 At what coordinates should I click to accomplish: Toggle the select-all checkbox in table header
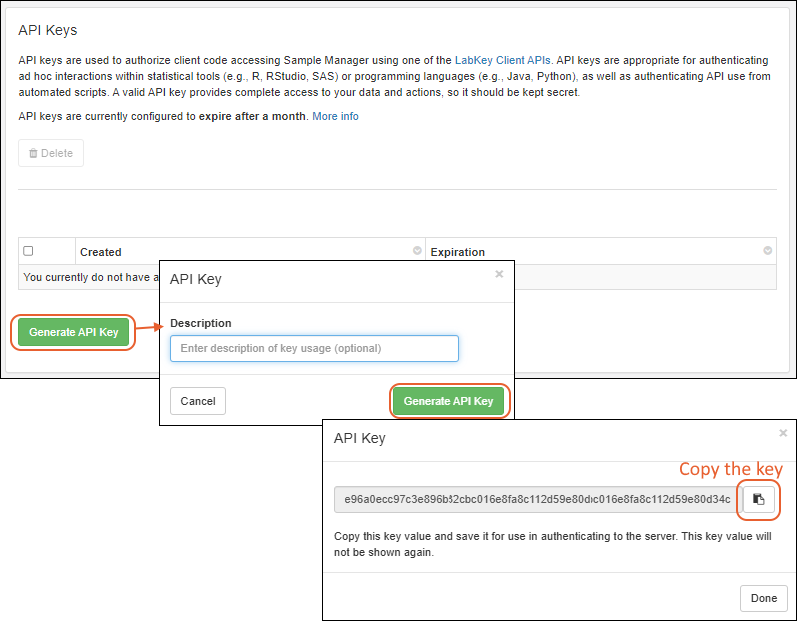click(28, 251)
